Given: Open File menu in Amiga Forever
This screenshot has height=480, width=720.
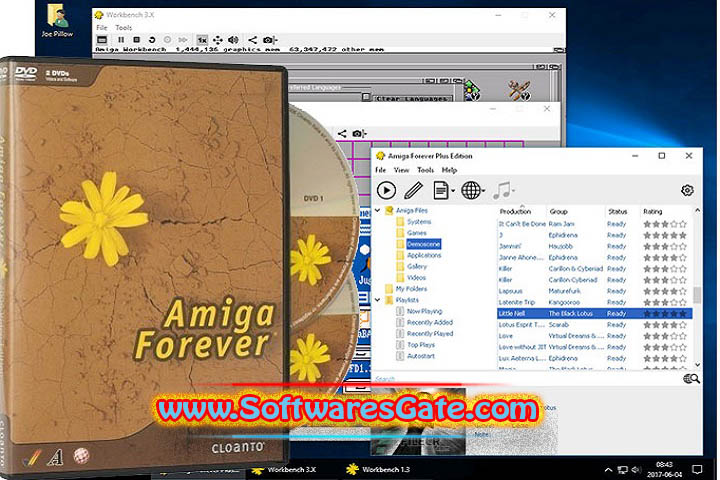Looking at the screenshot, I should 381,170.
